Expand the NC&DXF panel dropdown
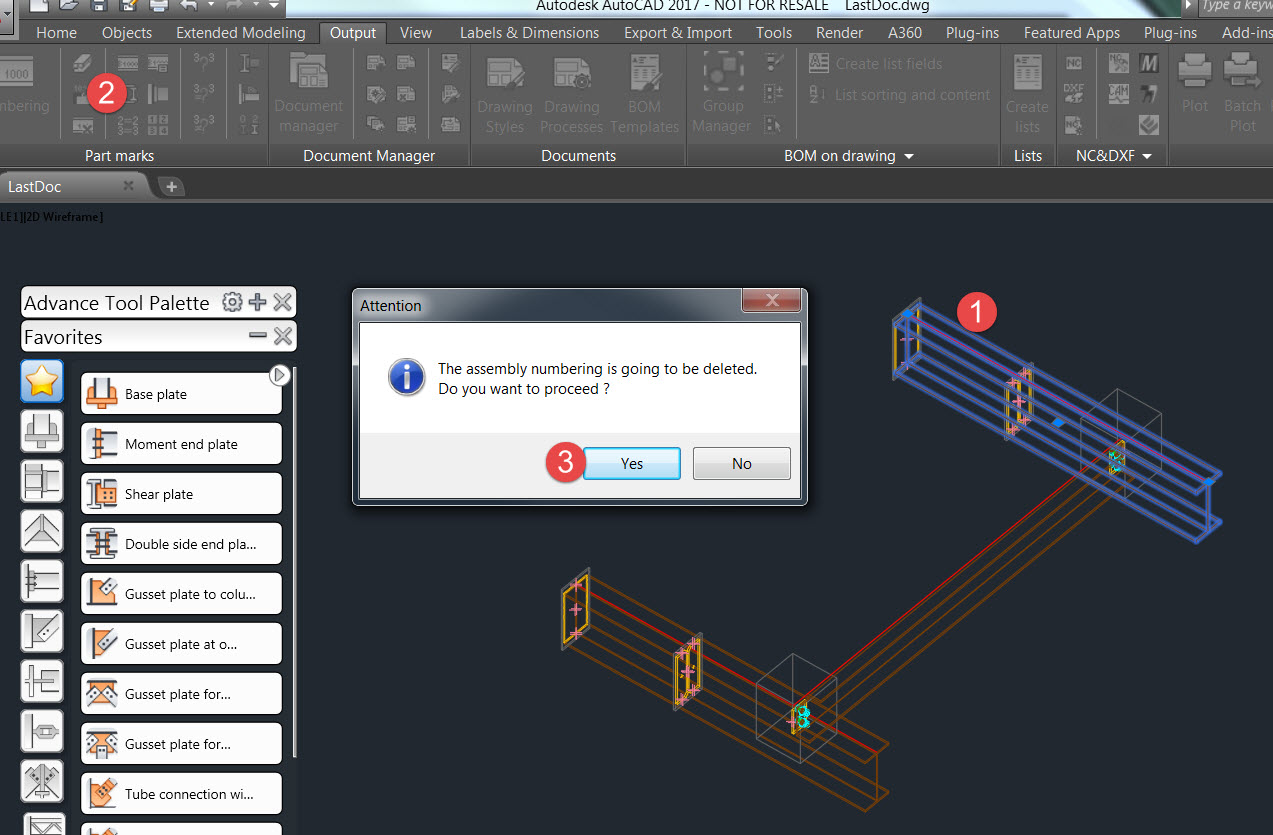The width and height of the screenshot is (1273, 835). (1146, 156)
